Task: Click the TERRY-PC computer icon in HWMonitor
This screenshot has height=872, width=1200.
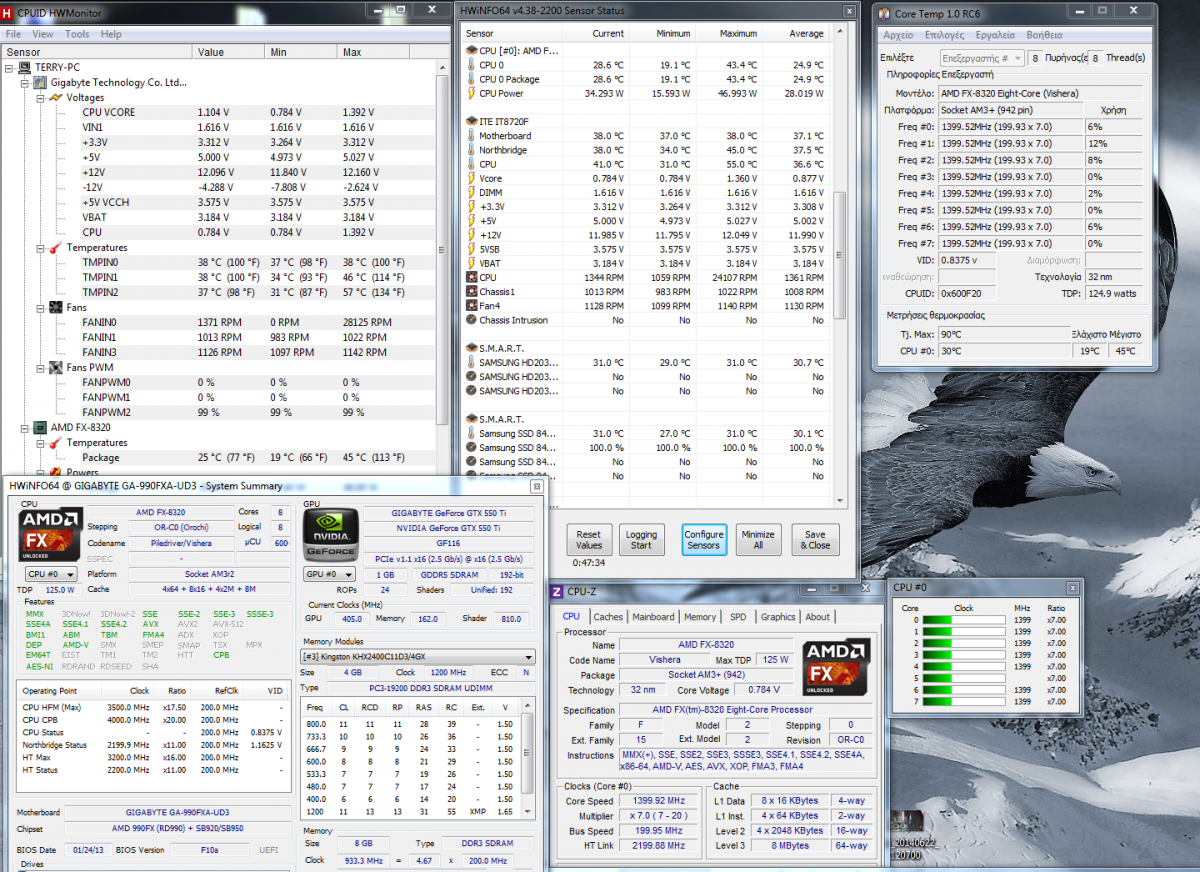Action: click(x=25, y=68)
